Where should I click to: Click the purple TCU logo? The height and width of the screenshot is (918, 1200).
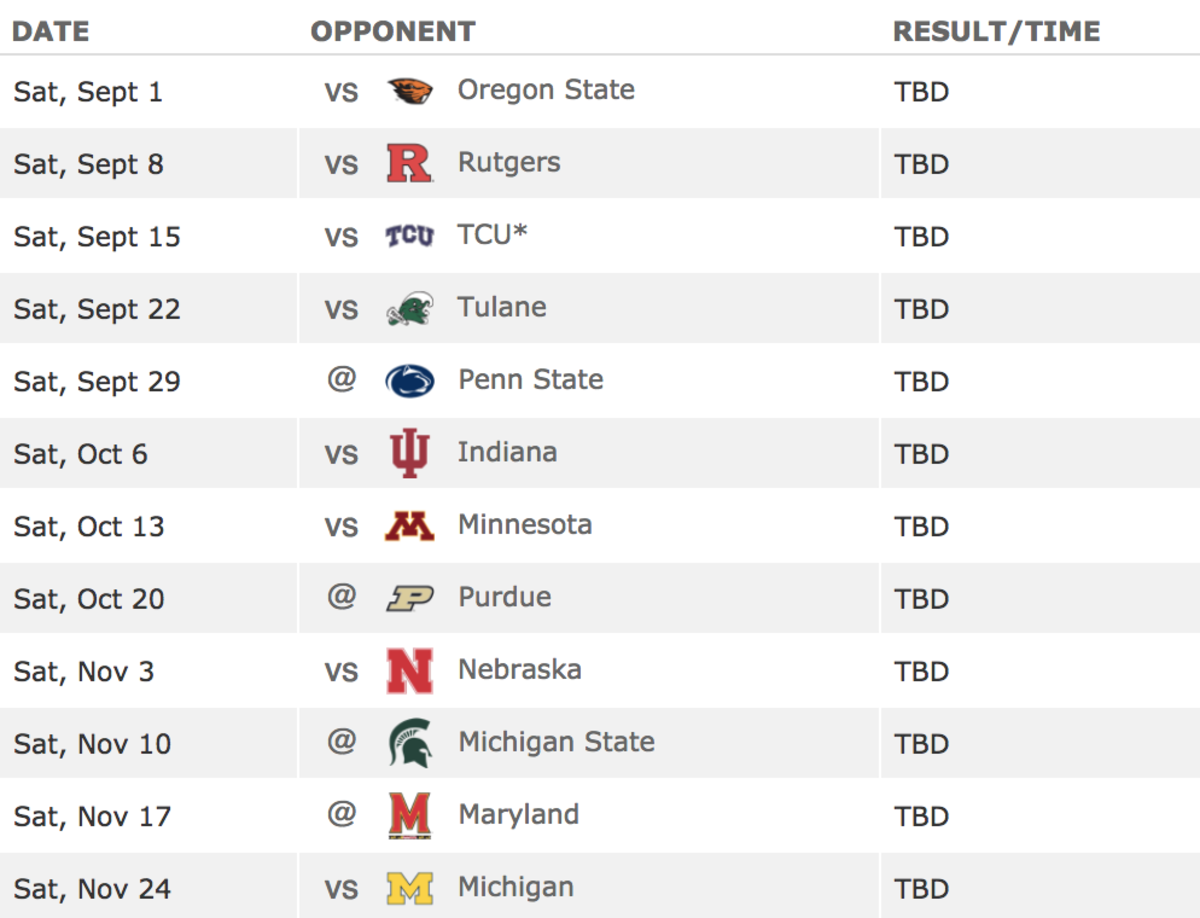click(410, 236)
